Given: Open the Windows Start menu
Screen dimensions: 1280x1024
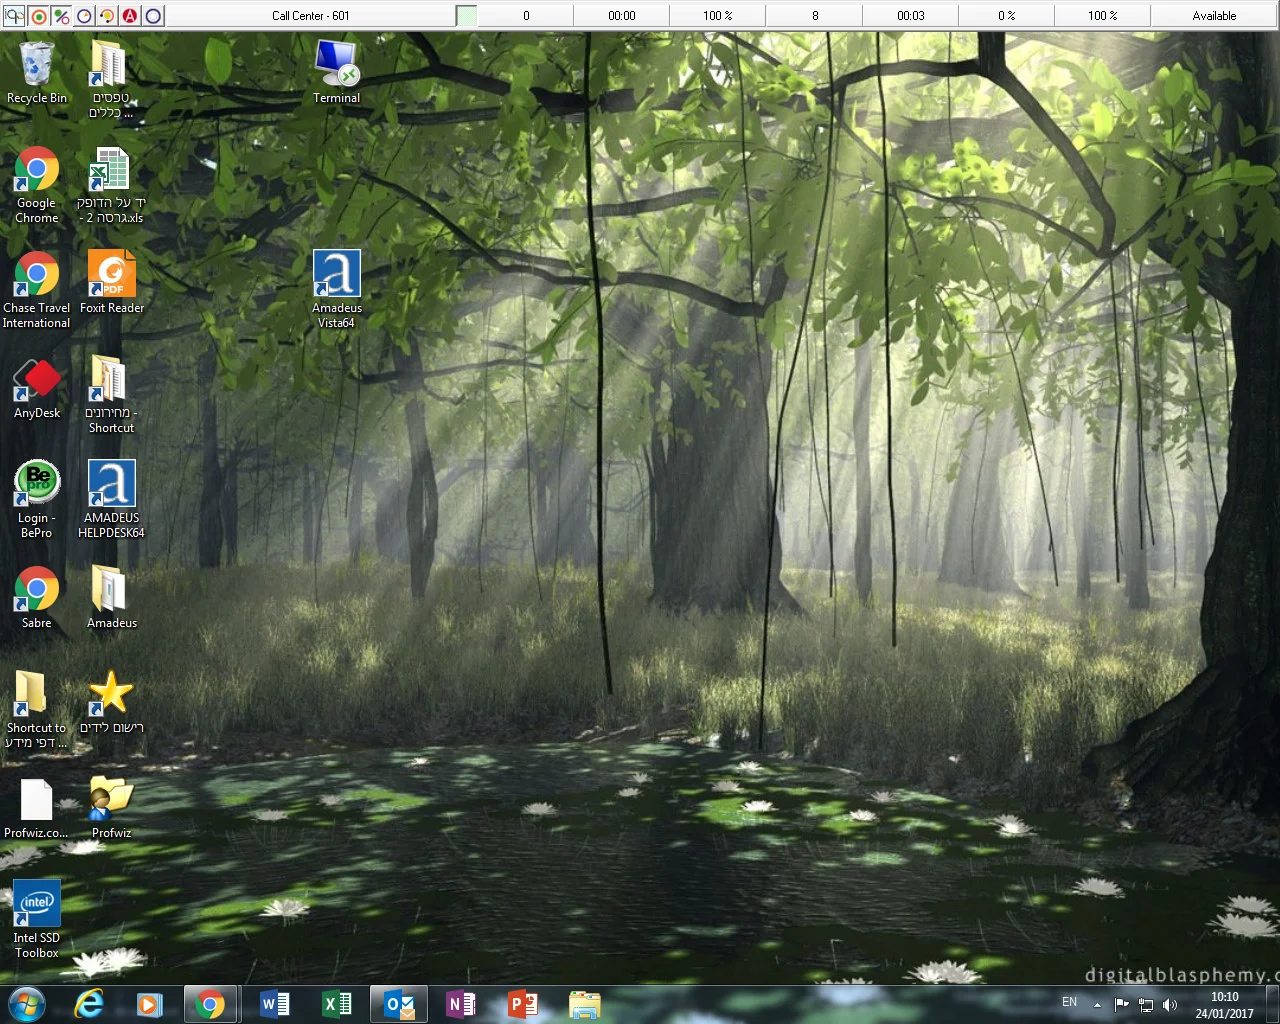Looking at the screenshot, I should pyautogui.click(x=26, y=1004).
